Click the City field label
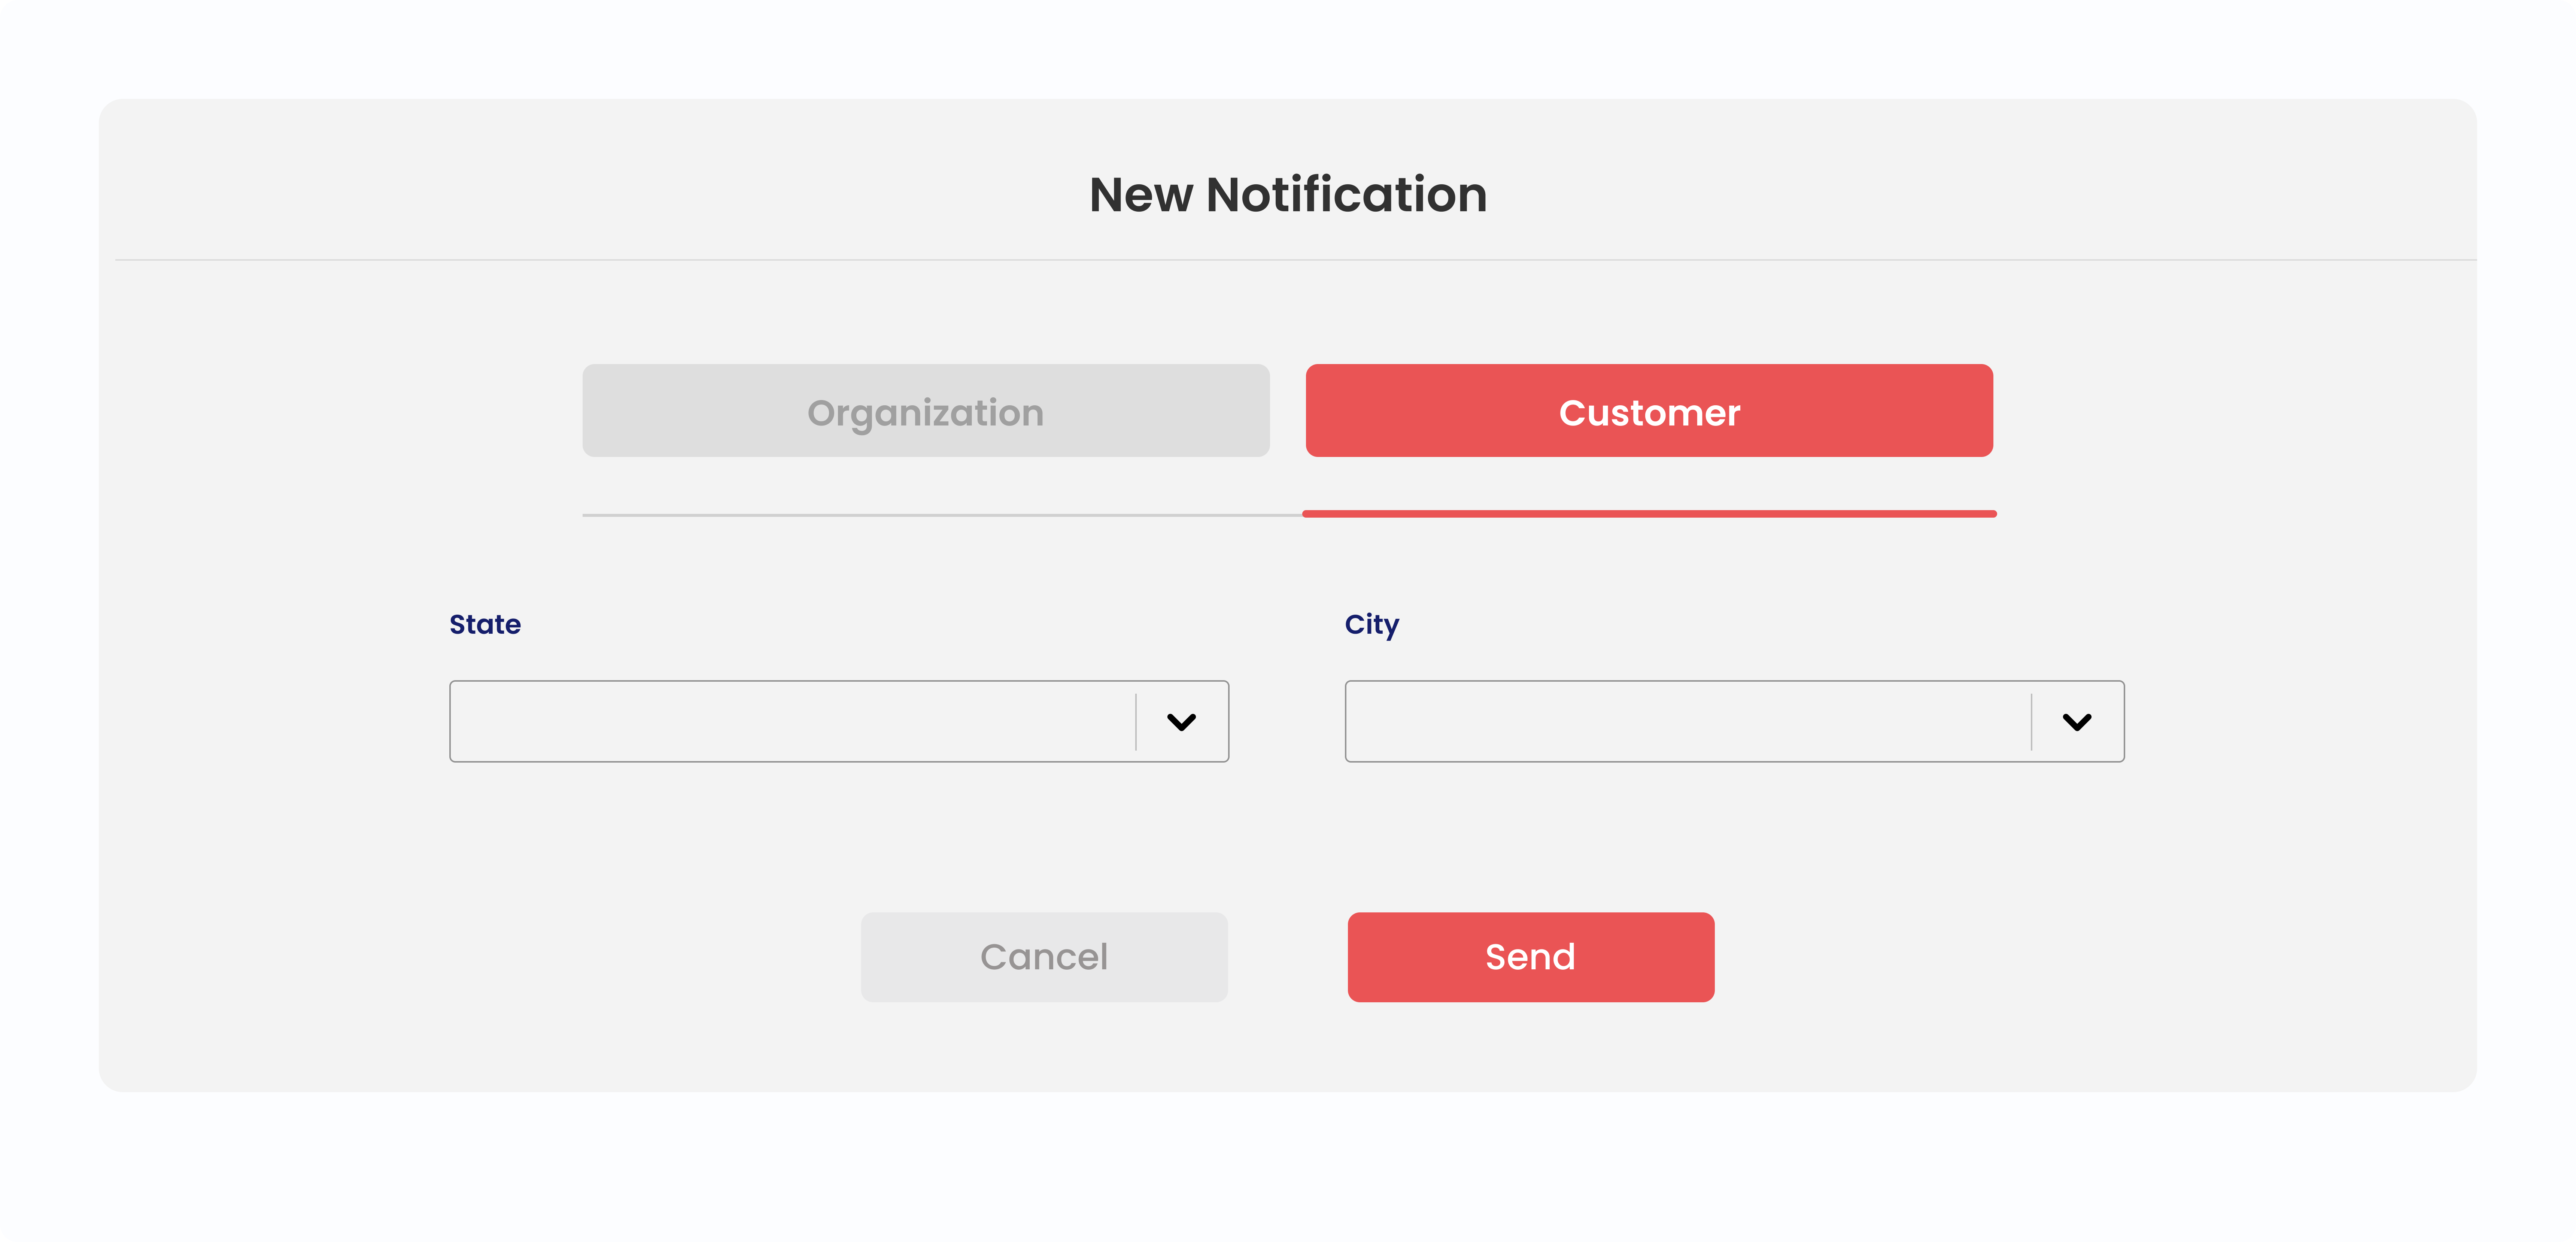This screenshot has width=2576, height=1242. click(x=1372, y=625)
